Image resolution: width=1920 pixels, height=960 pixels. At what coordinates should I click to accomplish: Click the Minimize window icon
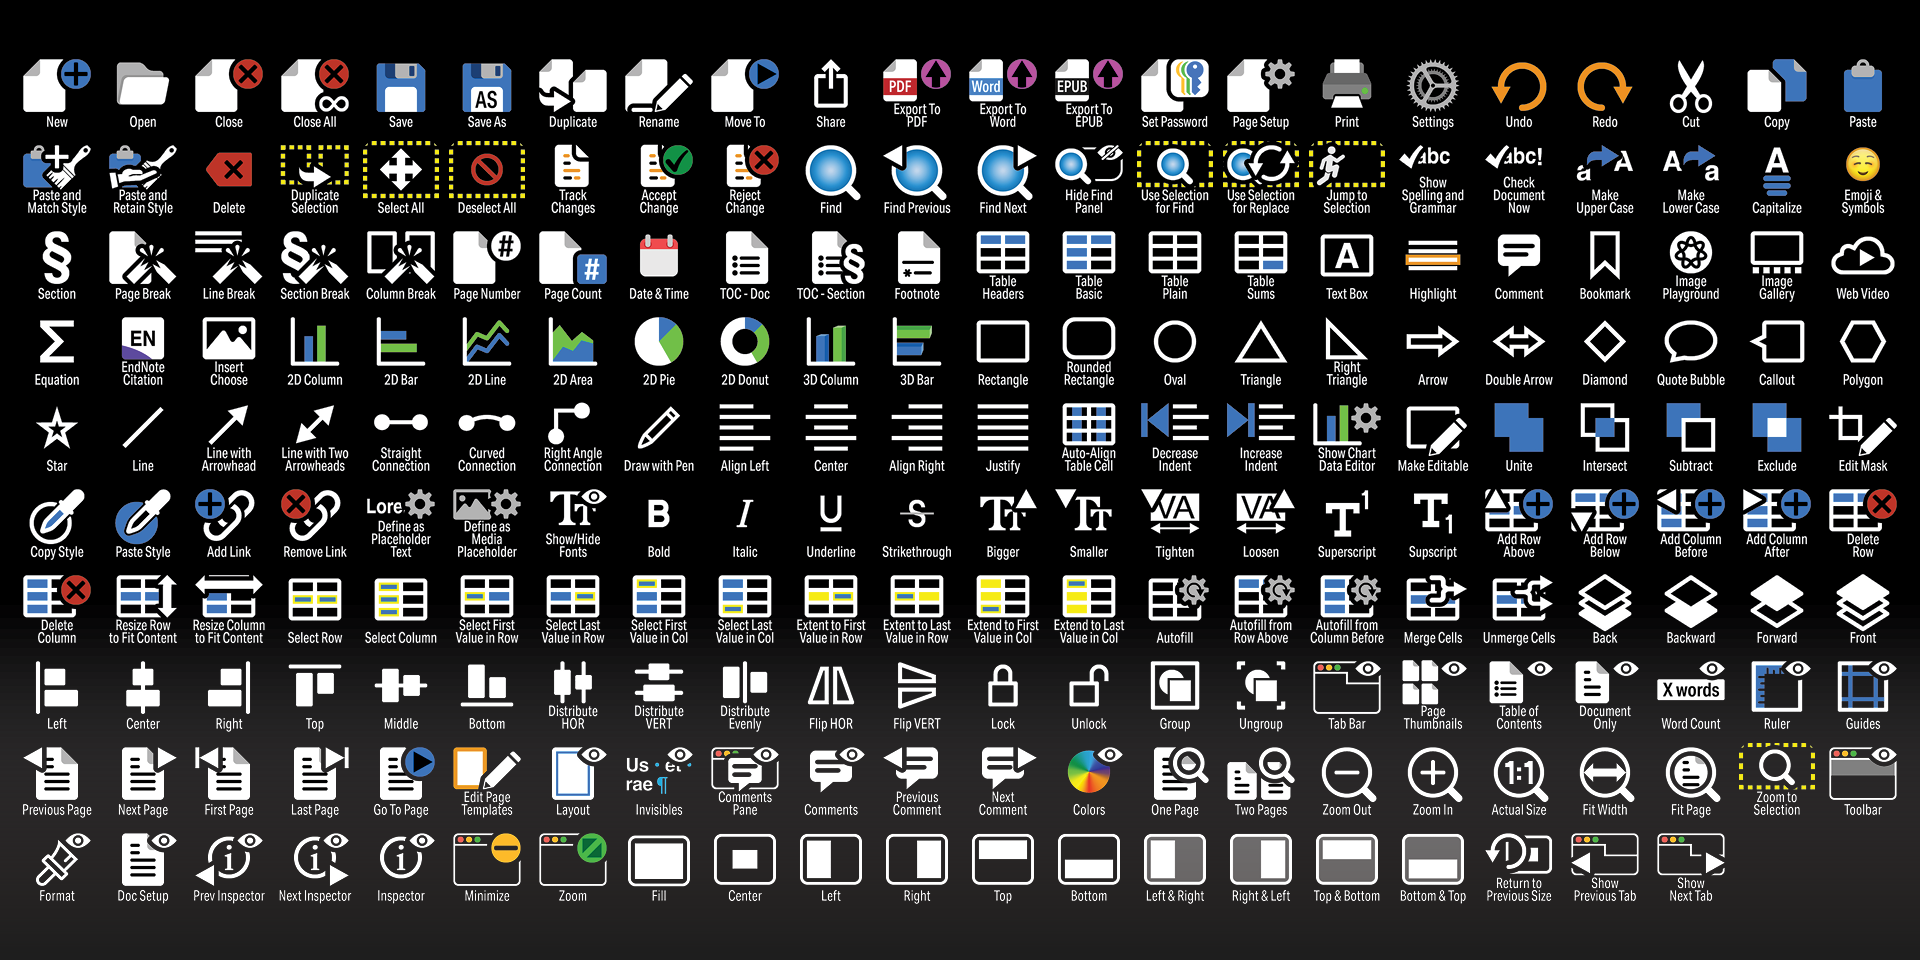pos(487,860)
